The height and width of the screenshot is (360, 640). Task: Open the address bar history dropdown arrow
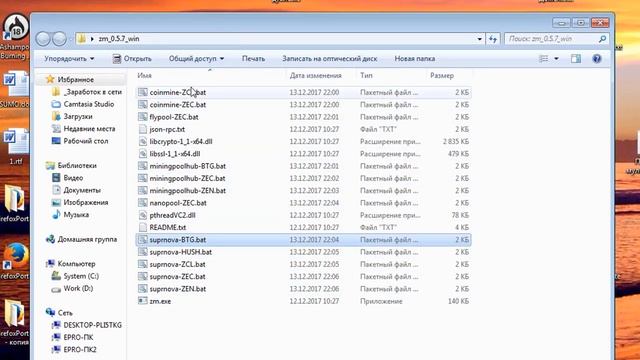pyautogui.click(x=480, y=39)
